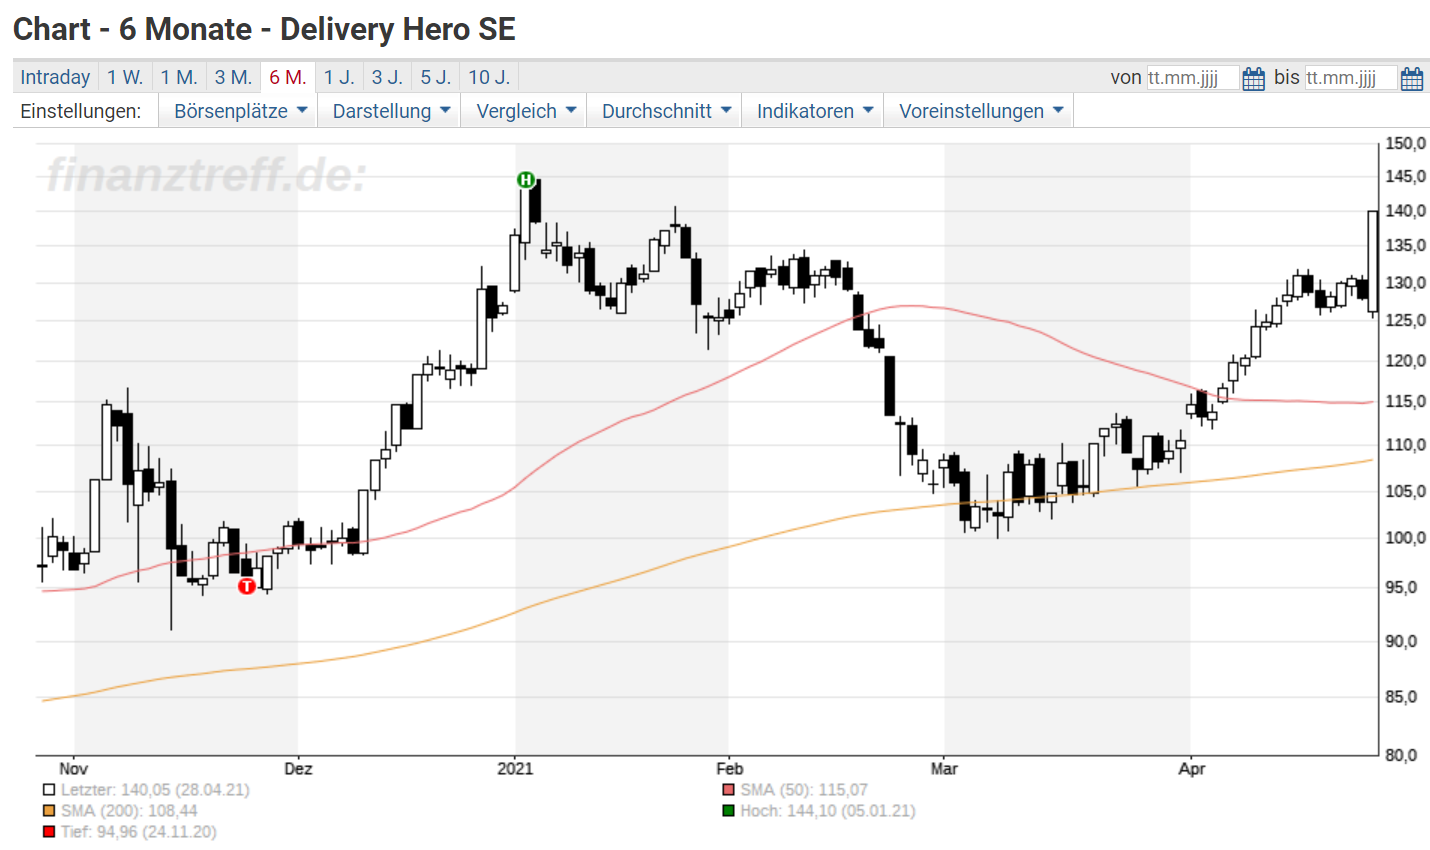Click the 150,0 y-axis value
The image size is (1430, 850).
1406,144
